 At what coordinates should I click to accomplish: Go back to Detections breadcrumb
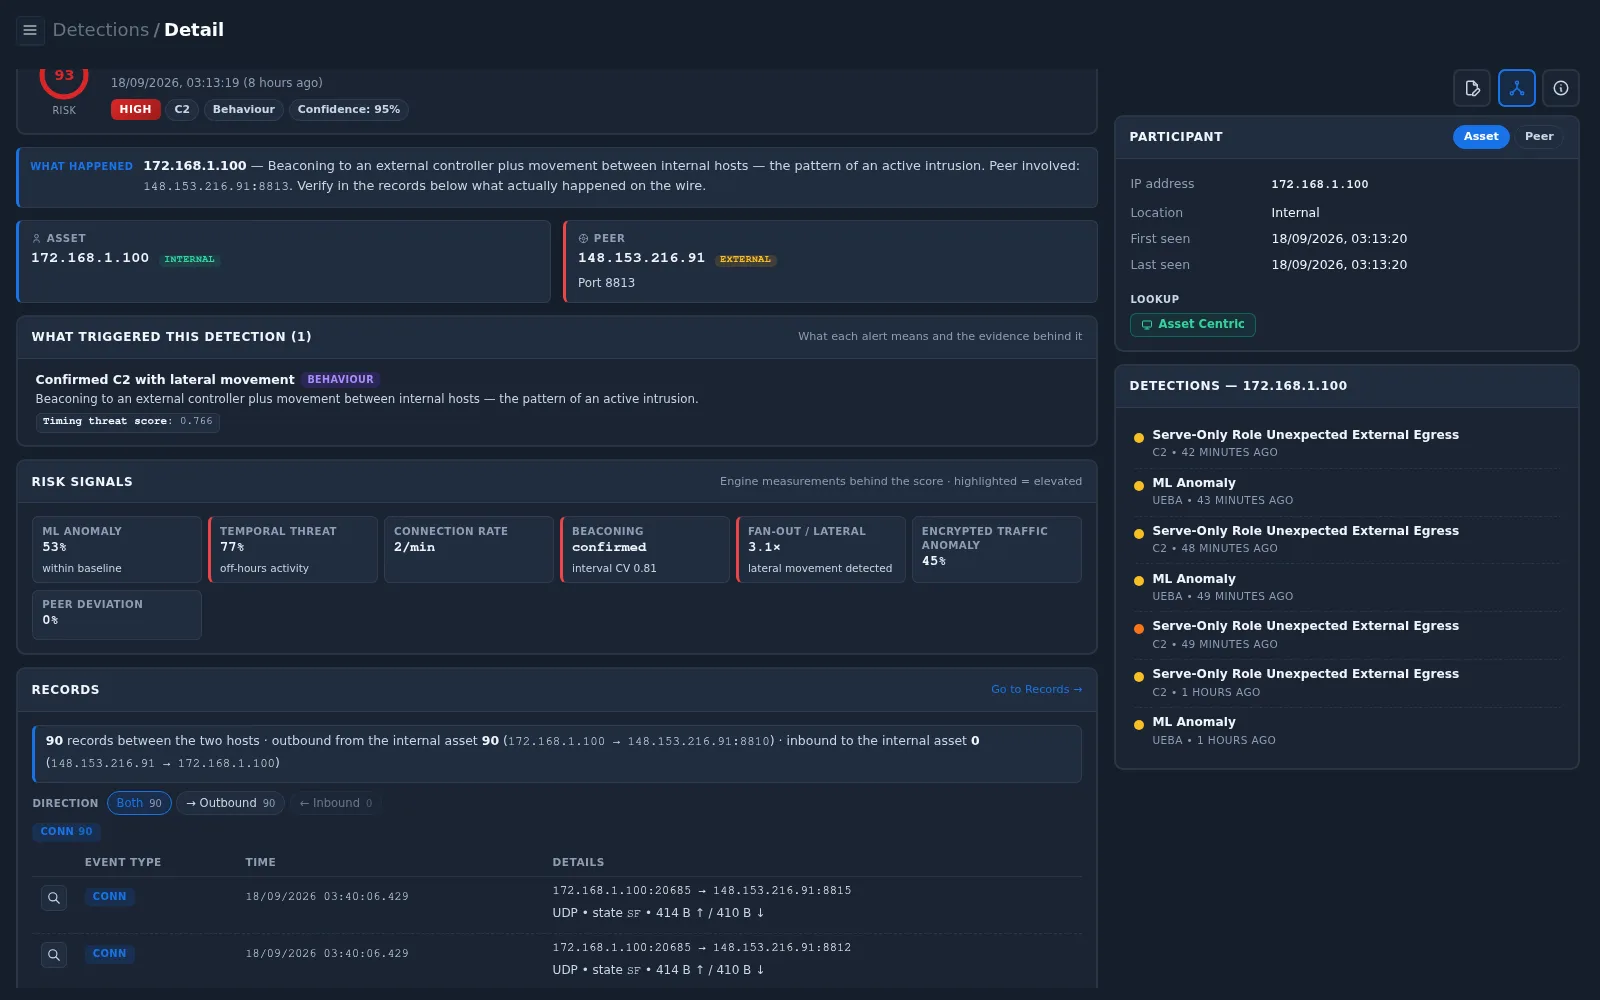(x=100, y=30)
